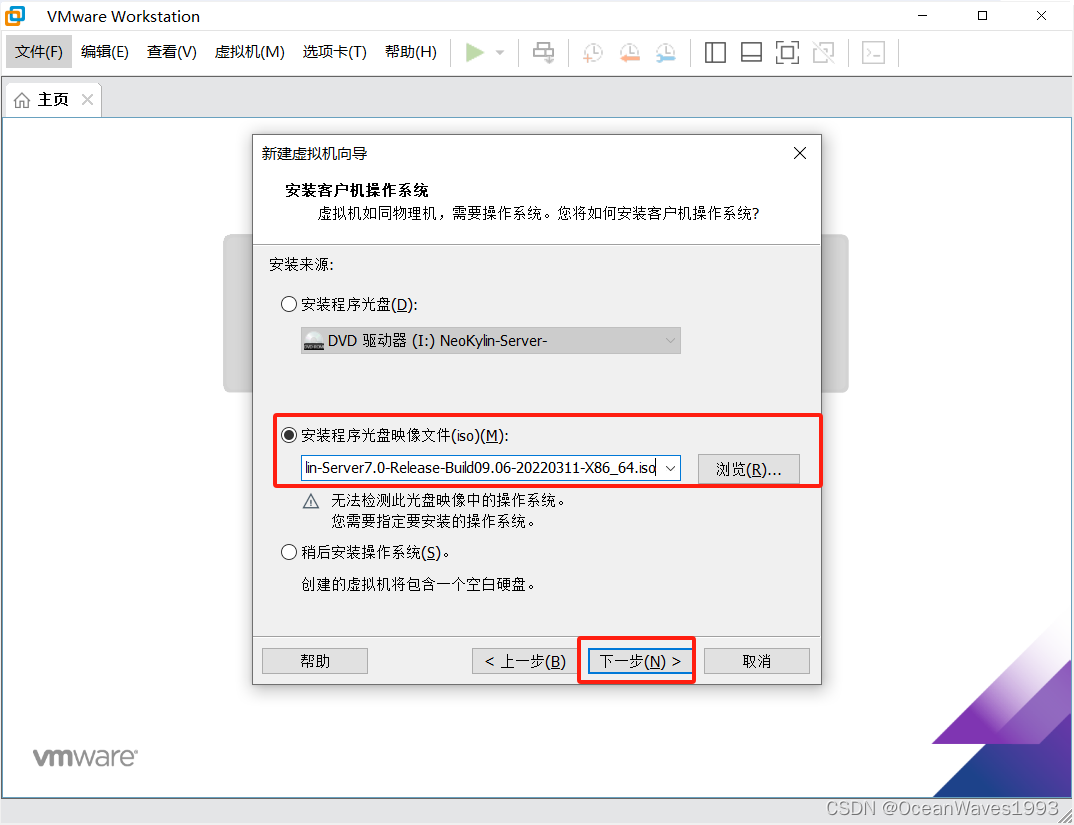Select 稍后安装操作系统(S) radio button
This screenshot has width=1074, height=825.
coord(289,552)
